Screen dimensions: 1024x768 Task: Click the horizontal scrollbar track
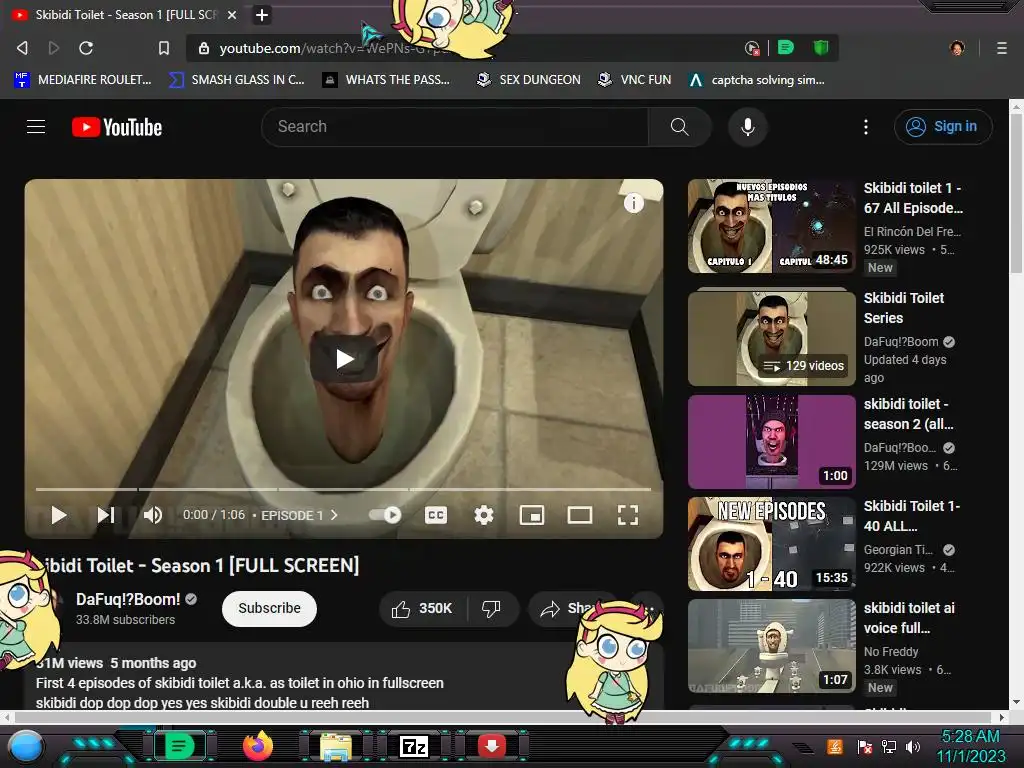click(x=504, y=717)
